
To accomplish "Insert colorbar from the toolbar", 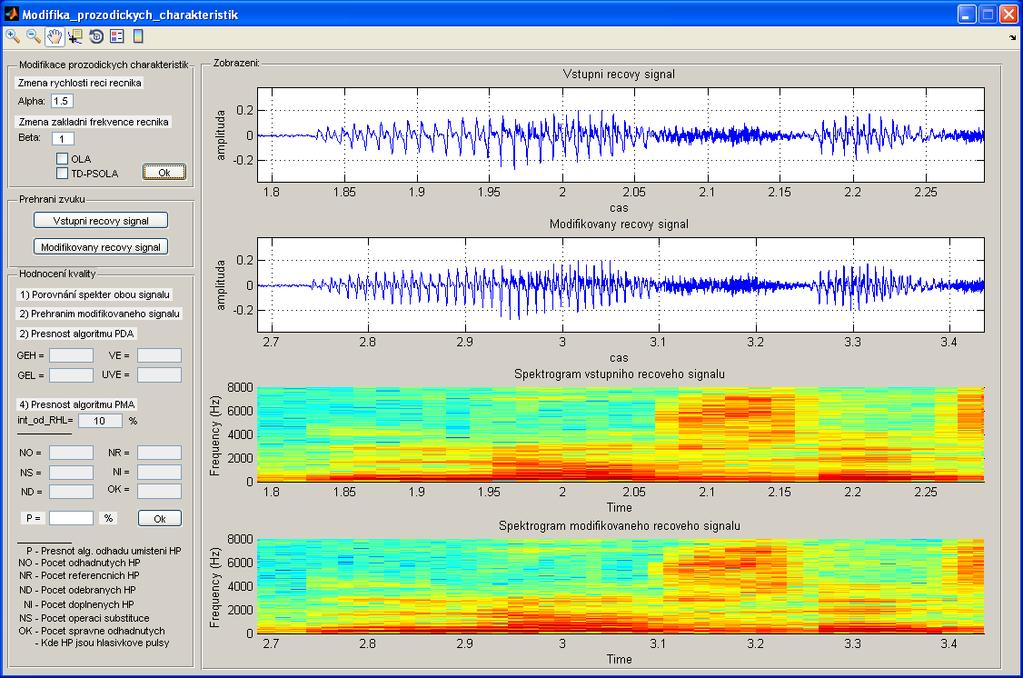I will (x=138, y=37).
